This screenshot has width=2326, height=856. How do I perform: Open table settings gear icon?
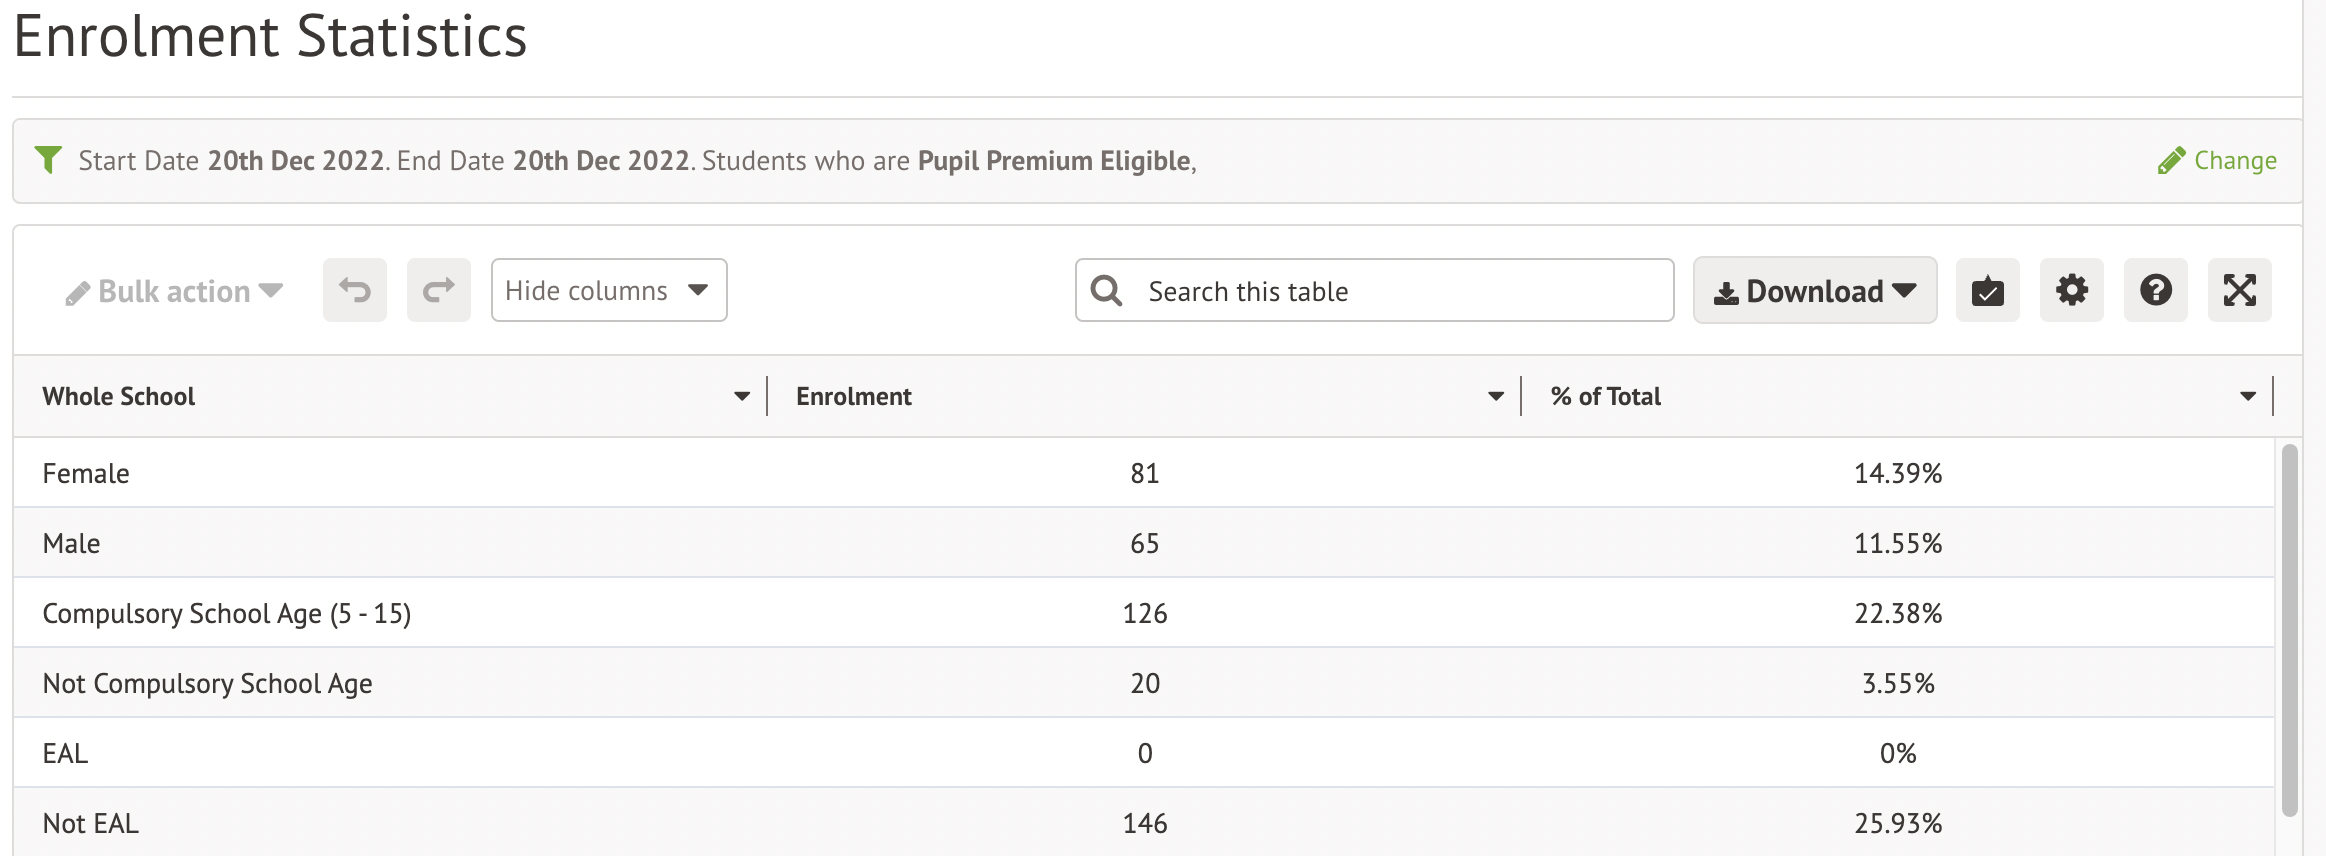pyautogui.click(x=2071, y=291)
